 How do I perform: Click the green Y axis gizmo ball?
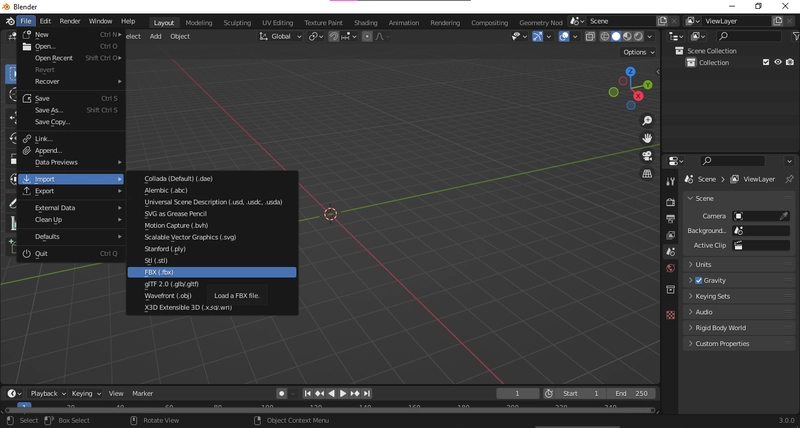click(648, 85)
